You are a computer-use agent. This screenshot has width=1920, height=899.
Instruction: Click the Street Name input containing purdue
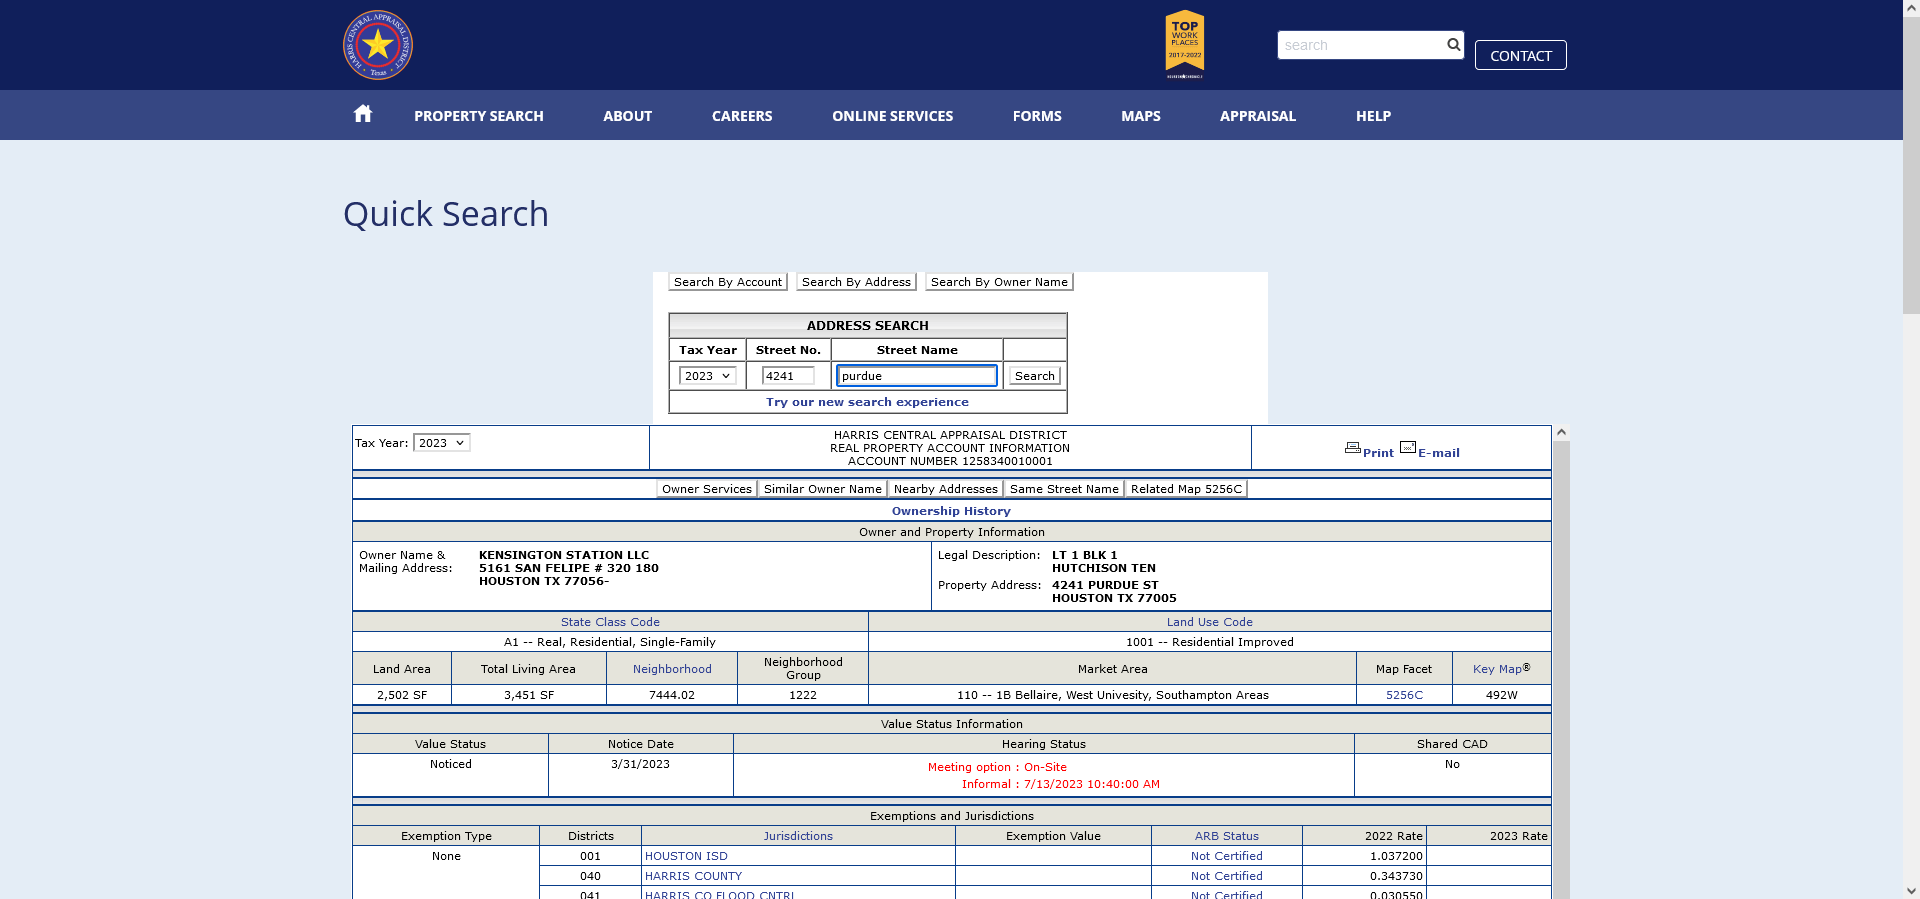tap(917, 376)
